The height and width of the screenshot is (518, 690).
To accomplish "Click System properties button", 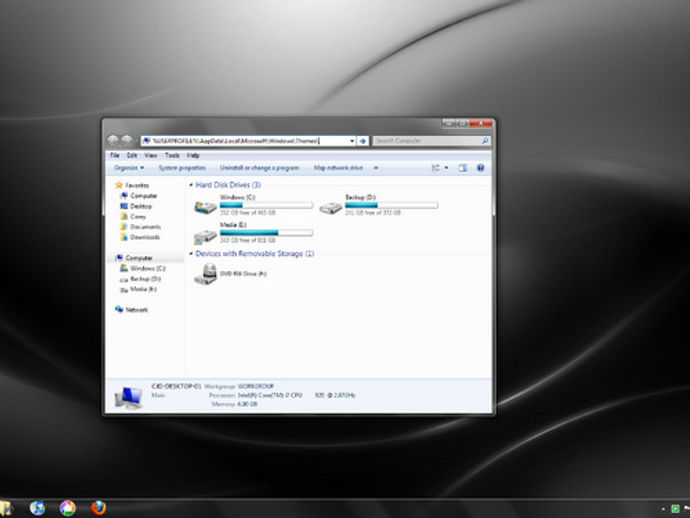I will coord(182,168).
